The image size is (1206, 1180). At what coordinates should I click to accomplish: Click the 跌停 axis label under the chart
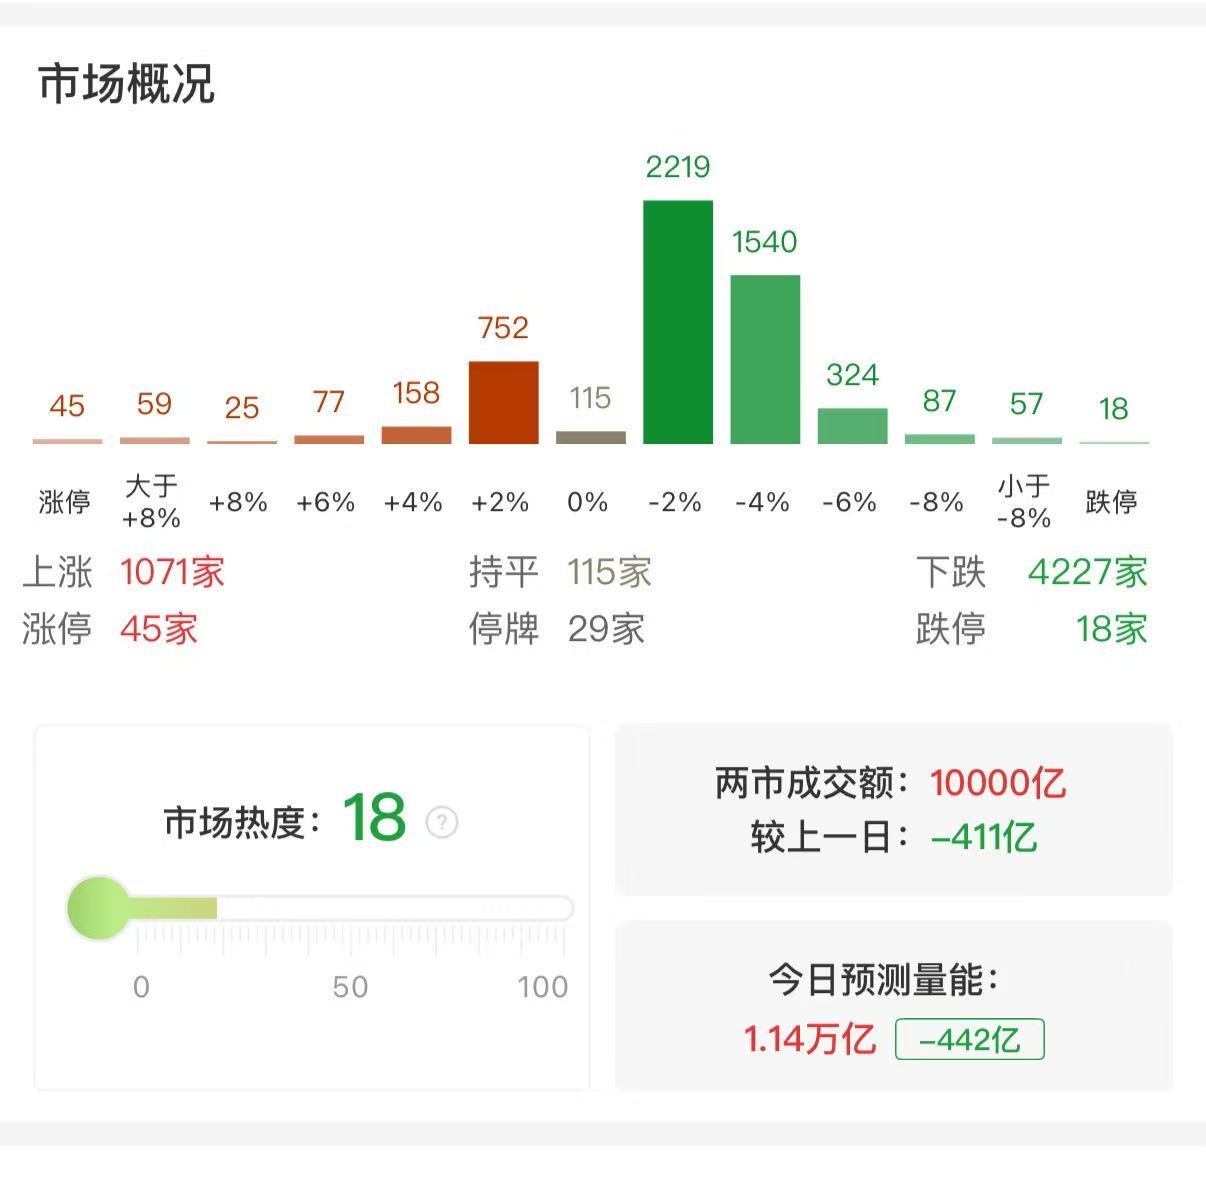click(1112, 501)
